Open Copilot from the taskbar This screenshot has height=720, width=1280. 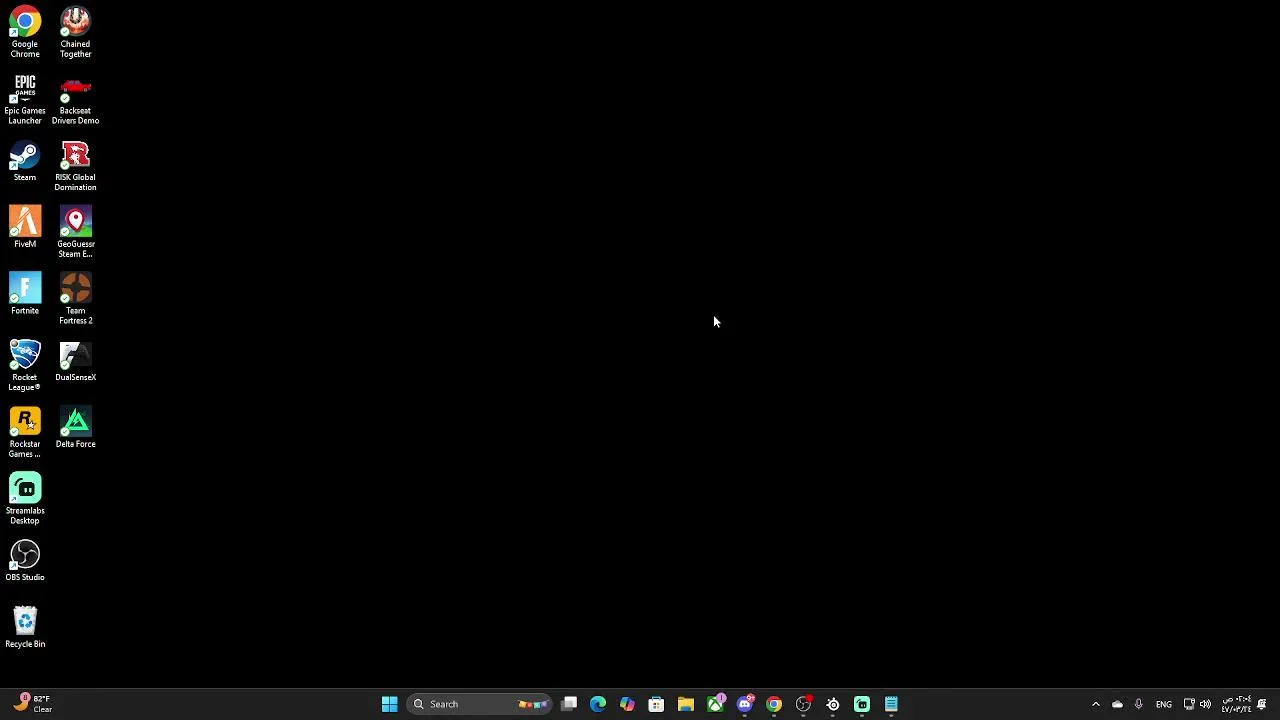pyautogui.click(x=627, y=704)
